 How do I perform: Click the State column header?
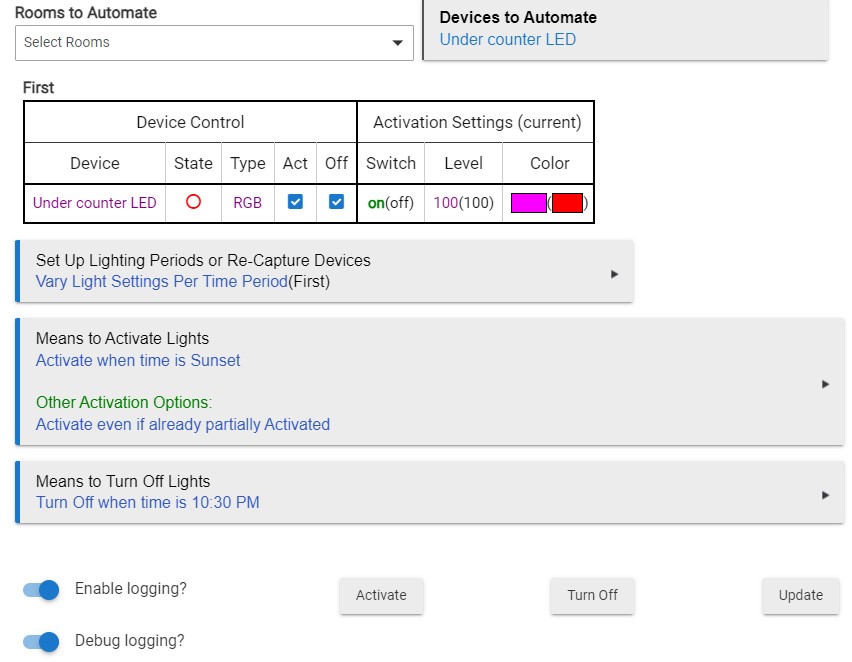tap(193, 163)
